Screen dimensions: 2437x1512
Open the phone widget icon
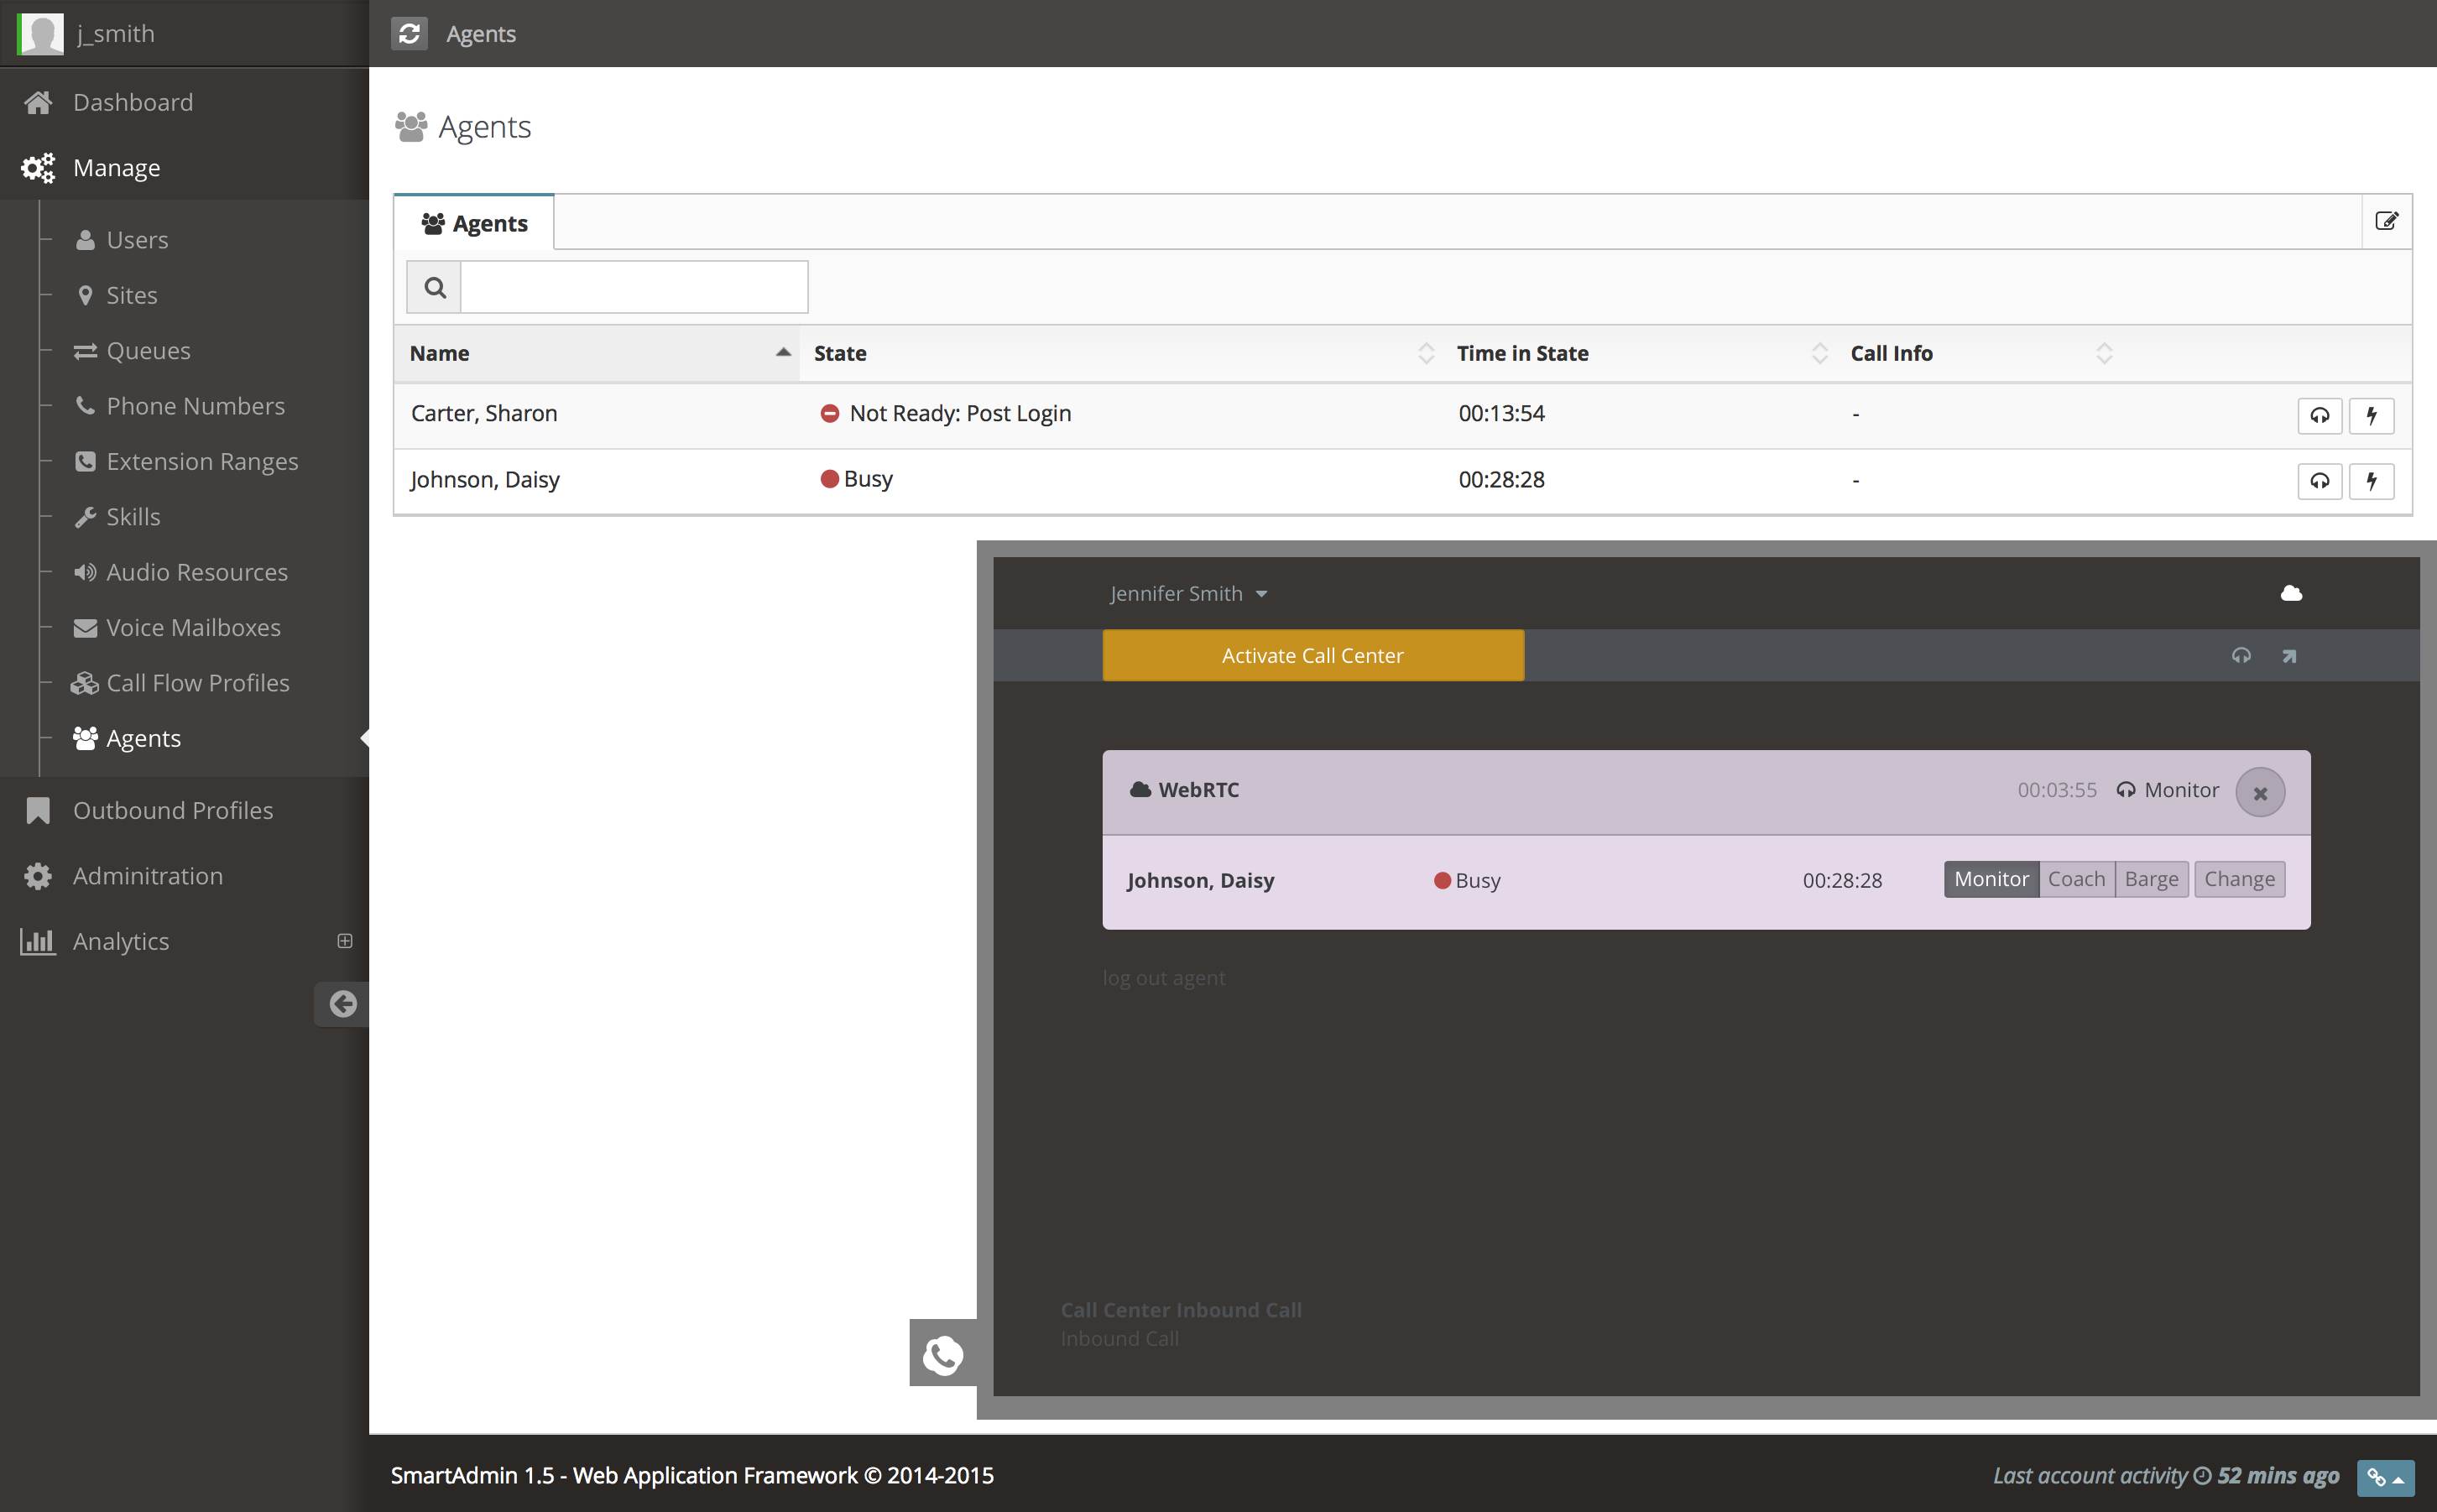942,1354
